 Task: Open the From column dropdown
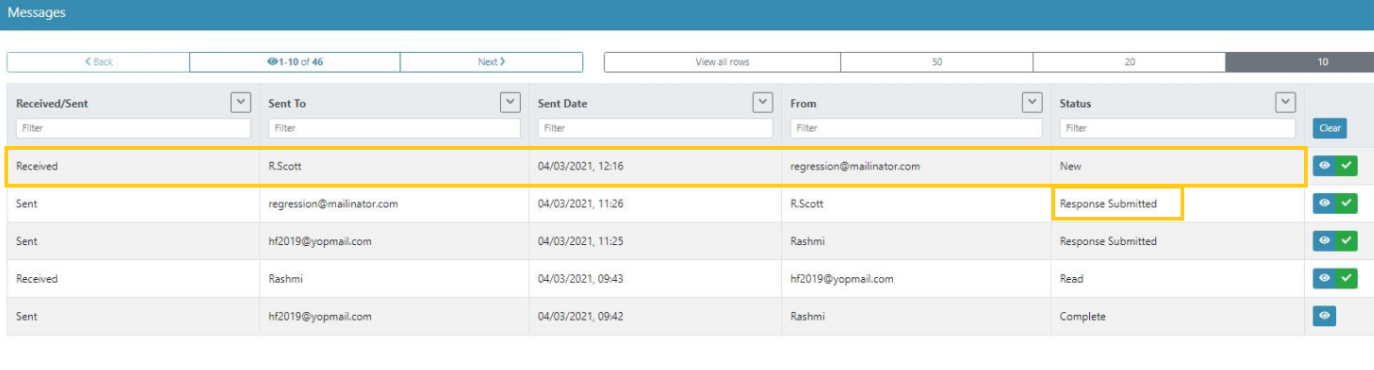(1032, 102)
